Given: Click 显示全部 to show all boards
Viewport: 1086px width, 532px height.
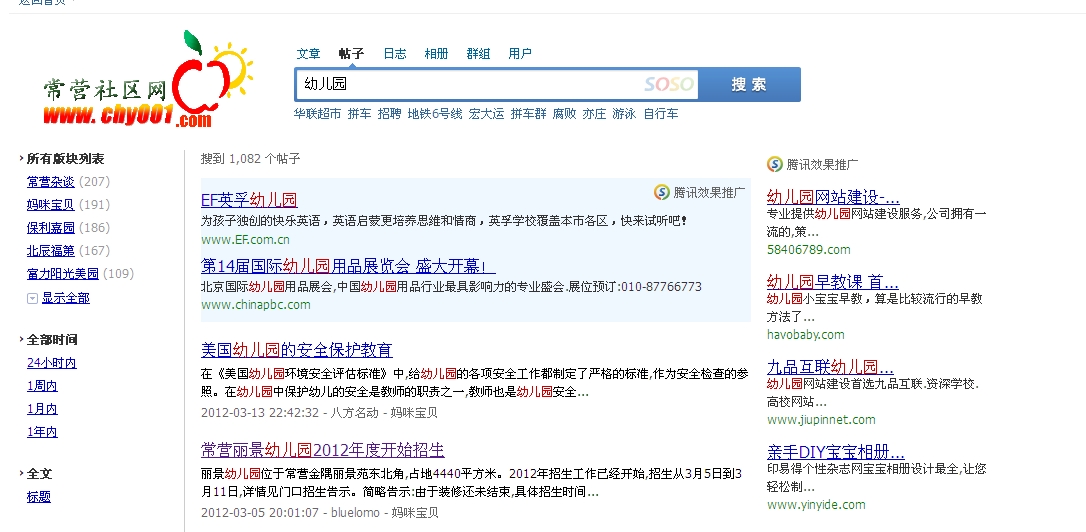Looking at the screenshot, I should pos(66,298).
